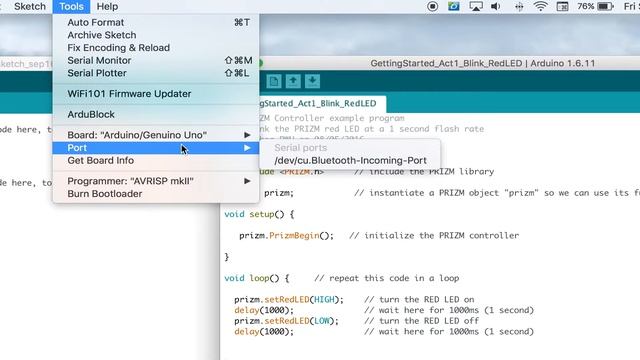Expand the Port submenu arrow
This screenshot has width=640, height=360.
[x=247, y=148]
